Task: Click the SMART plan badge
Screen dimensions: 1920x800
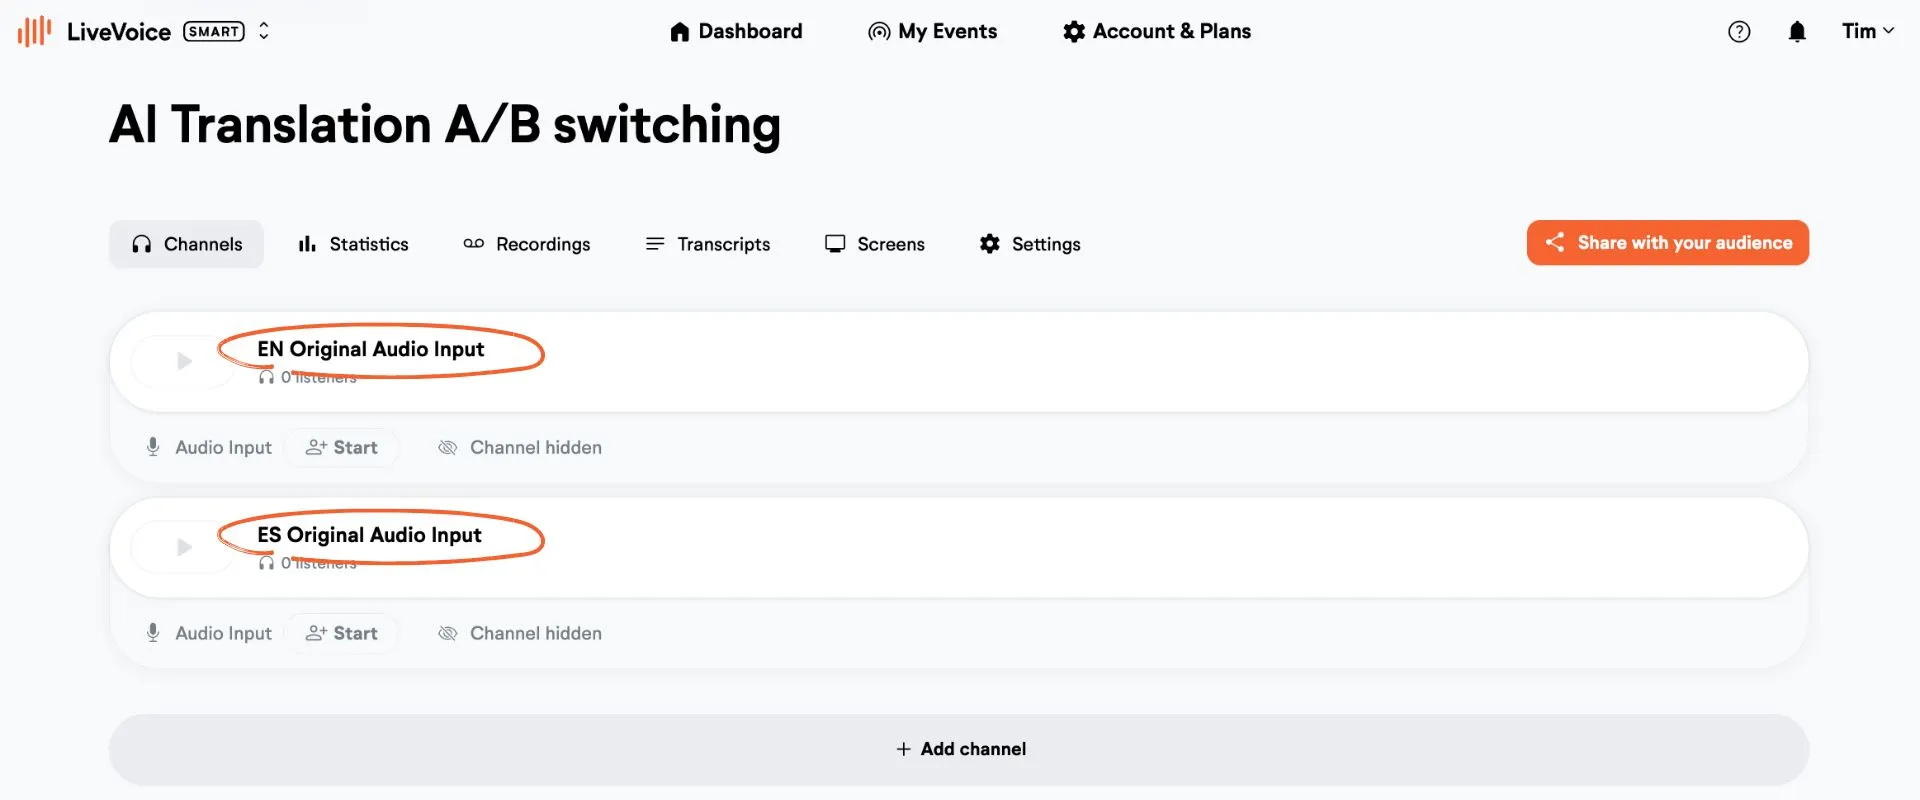Action: point(214,31)
